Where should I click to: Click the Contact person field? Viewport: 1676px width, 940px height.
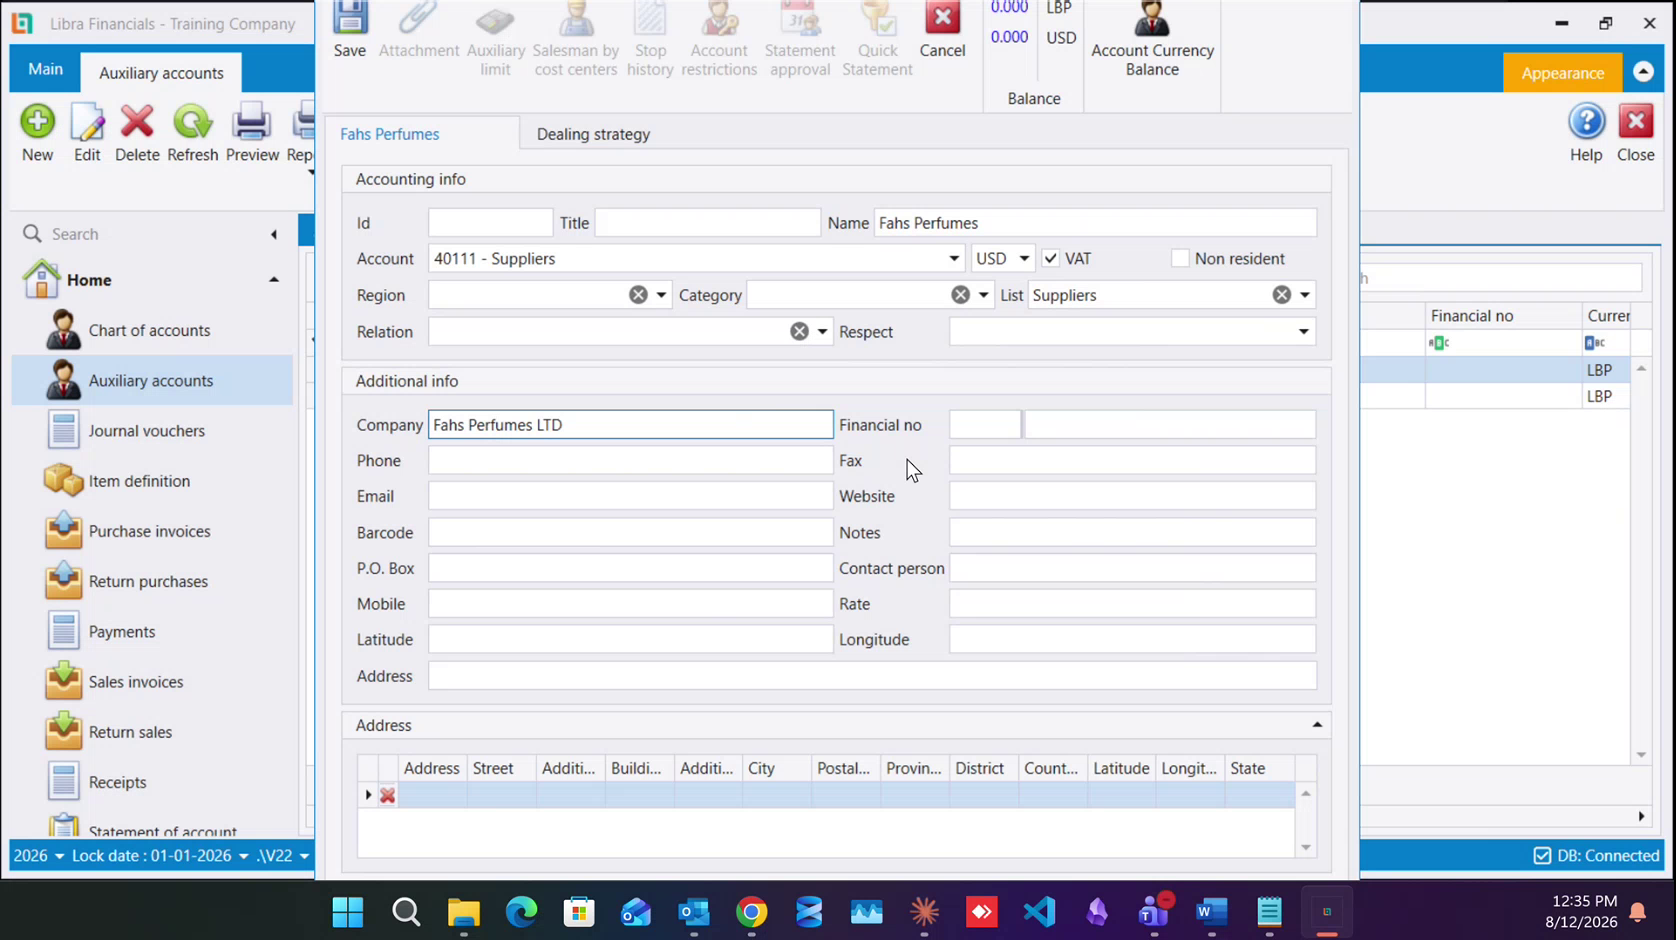pos(1132,568)
